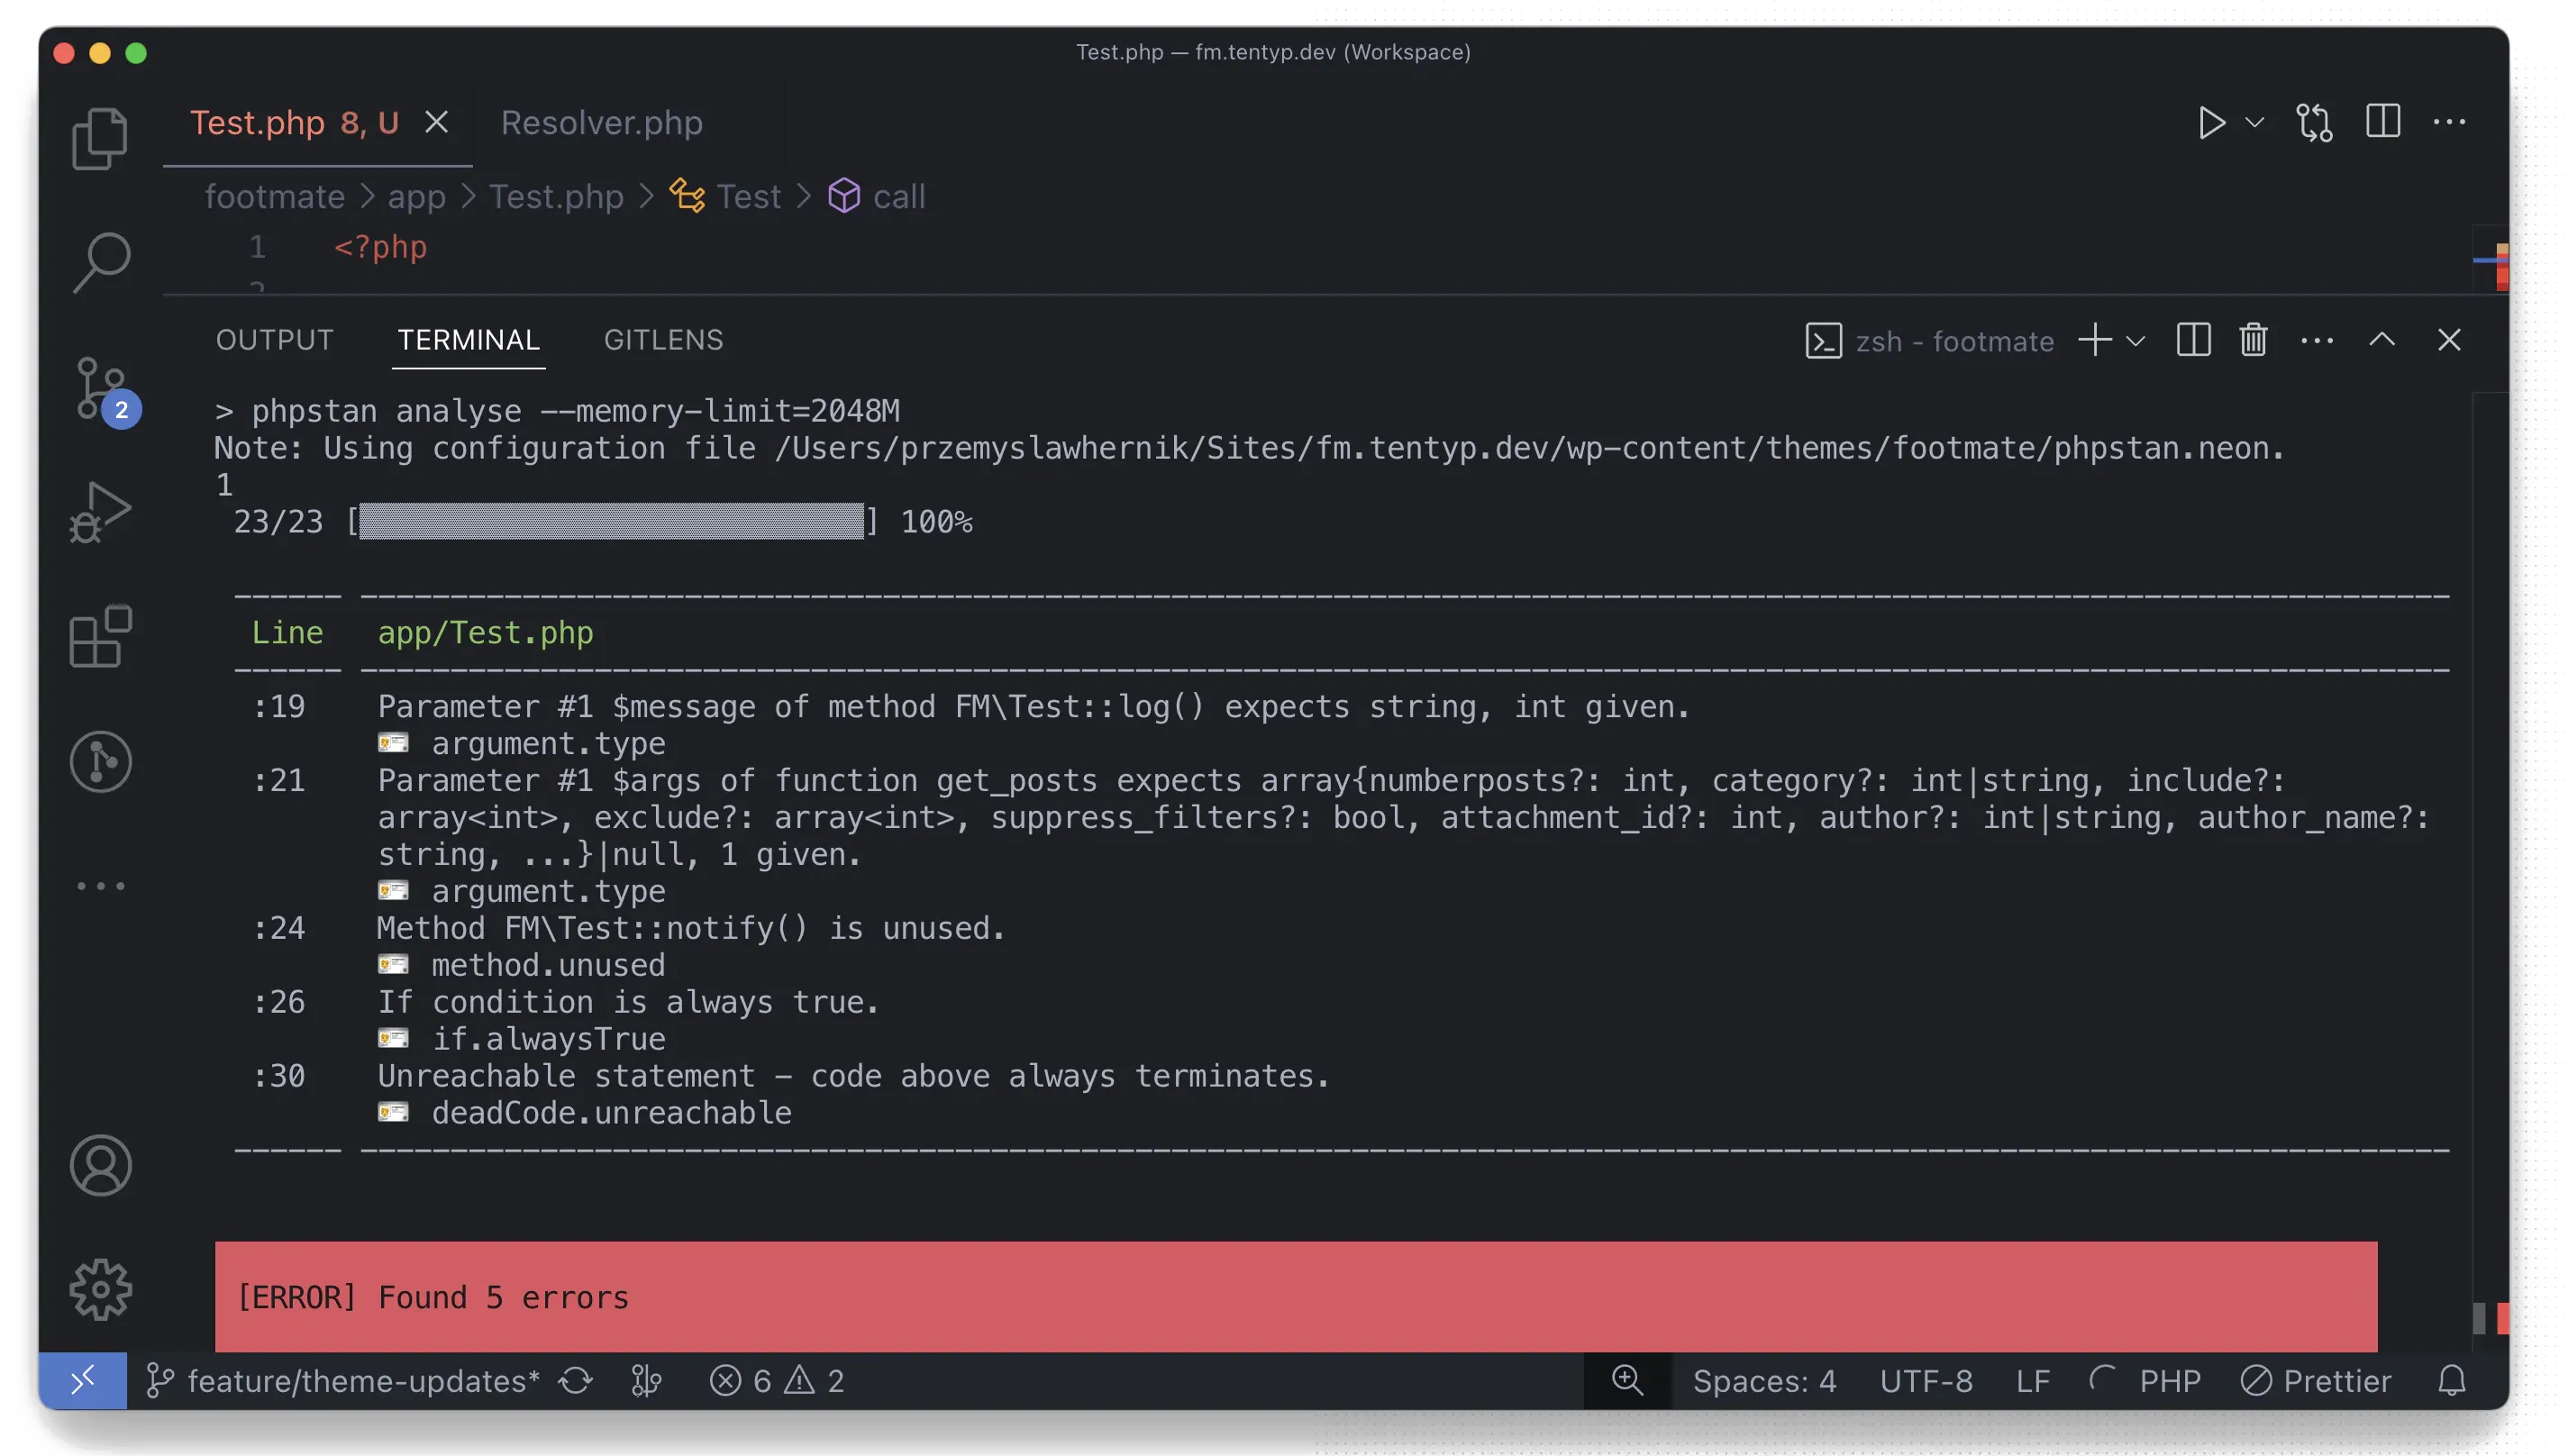2568x1456 pixels.
Task: Open the GitLens view in activity bar
Action: pos(100,761)
